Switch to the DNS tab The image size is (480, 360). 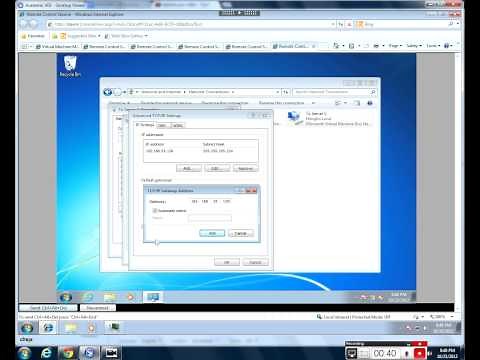(x=163, y=125)
